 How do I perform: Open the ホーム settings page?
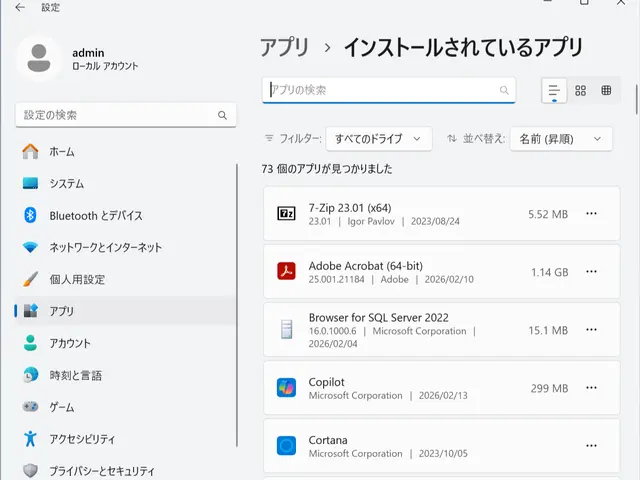(126, 152)
